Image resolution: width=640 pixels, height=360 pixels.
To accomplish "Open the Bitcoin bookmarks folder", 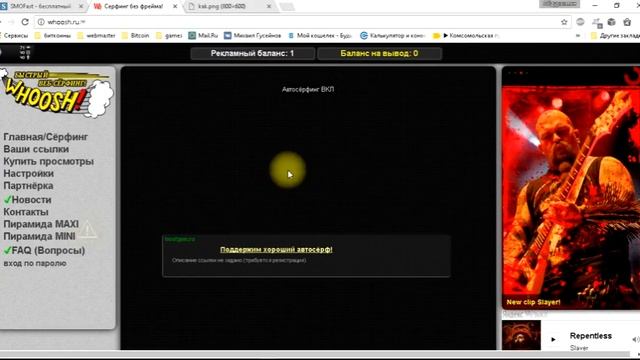I will [x=136, y=36].
